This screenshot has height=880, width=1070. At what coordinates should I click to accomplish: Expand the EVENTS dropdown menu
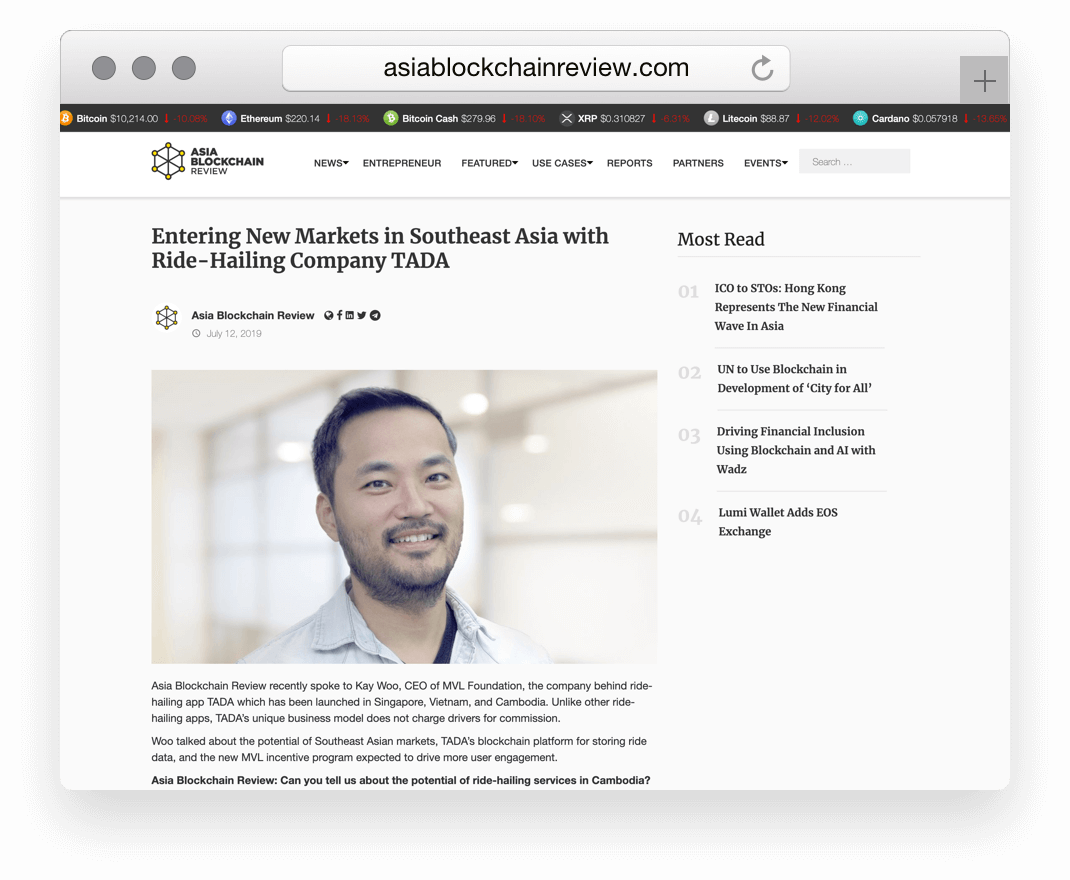pos(765,163)
